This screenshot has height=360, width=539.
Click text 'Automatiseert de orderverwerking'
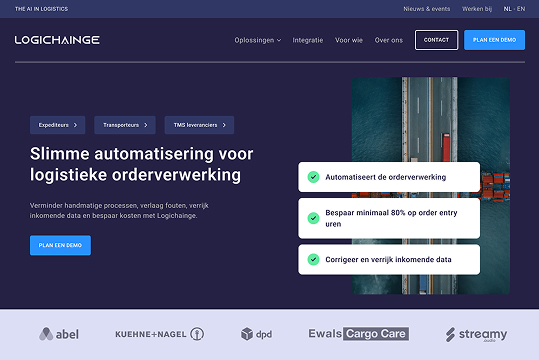tap(386, 177)
